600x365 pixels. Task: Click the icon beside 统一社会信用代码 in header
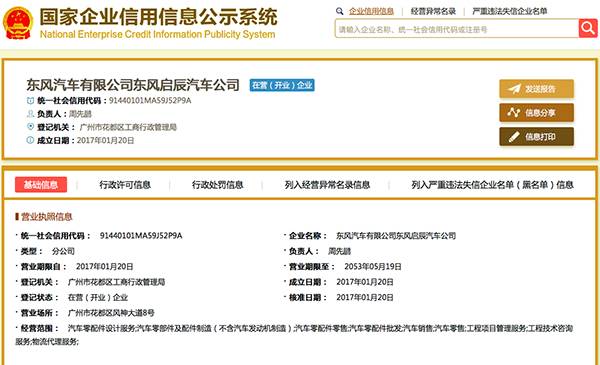click(x=30, y=101)
